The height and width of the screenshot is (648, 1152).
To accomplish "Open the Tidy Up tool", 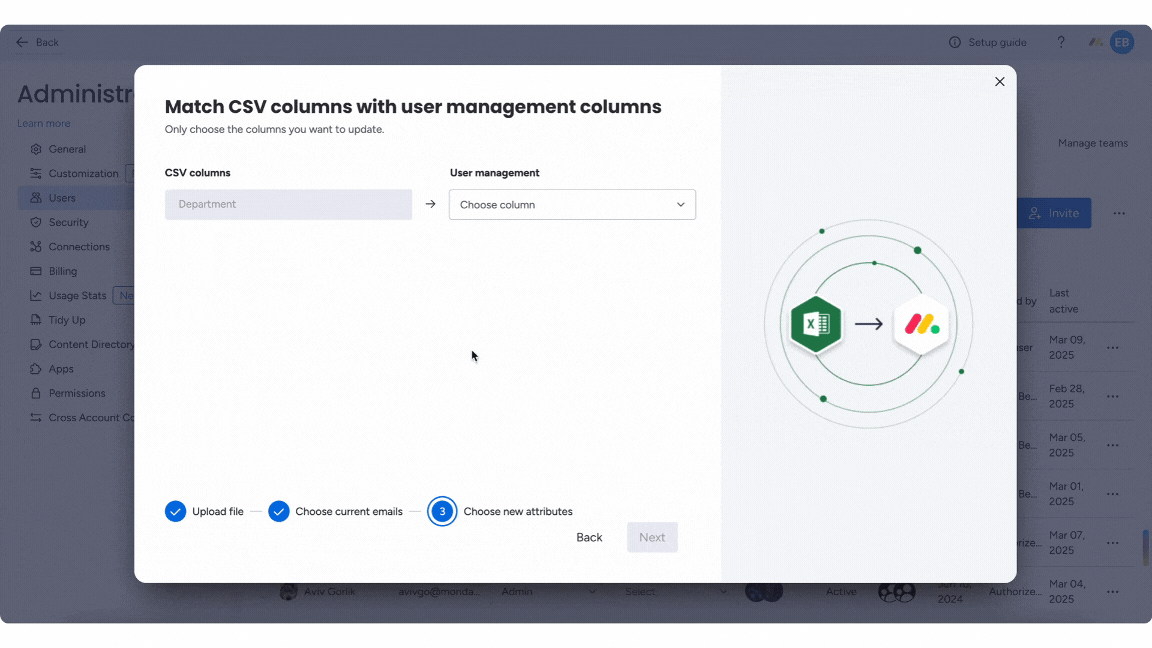I will (x=66, y=319).
